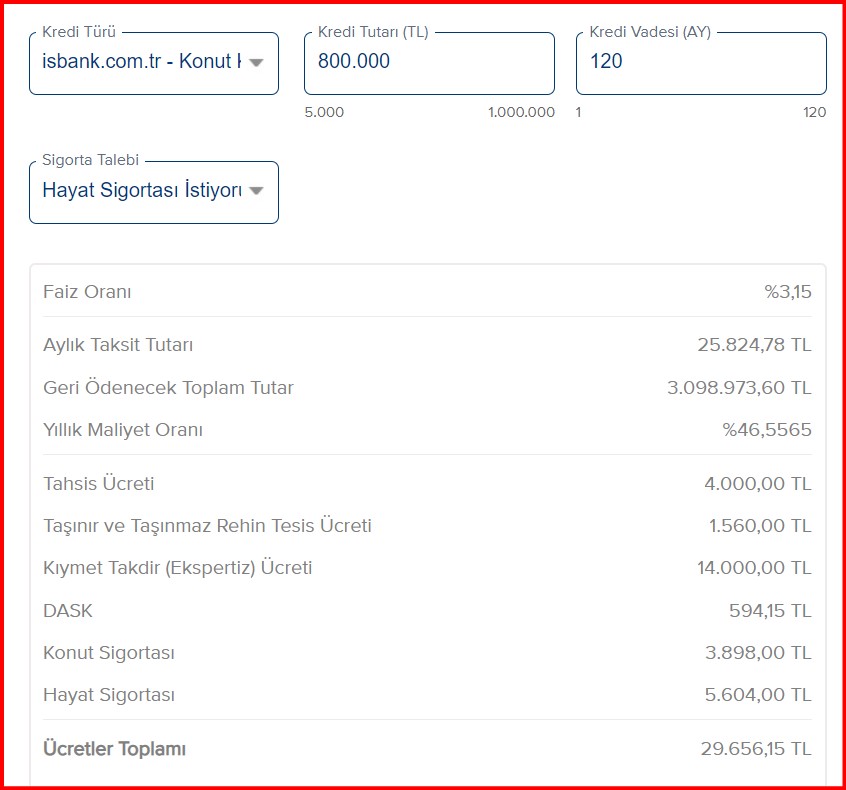Click the 5.000 minimum amount label
The width and height of the screenshot is (846, 790).
tap(324, 112)
